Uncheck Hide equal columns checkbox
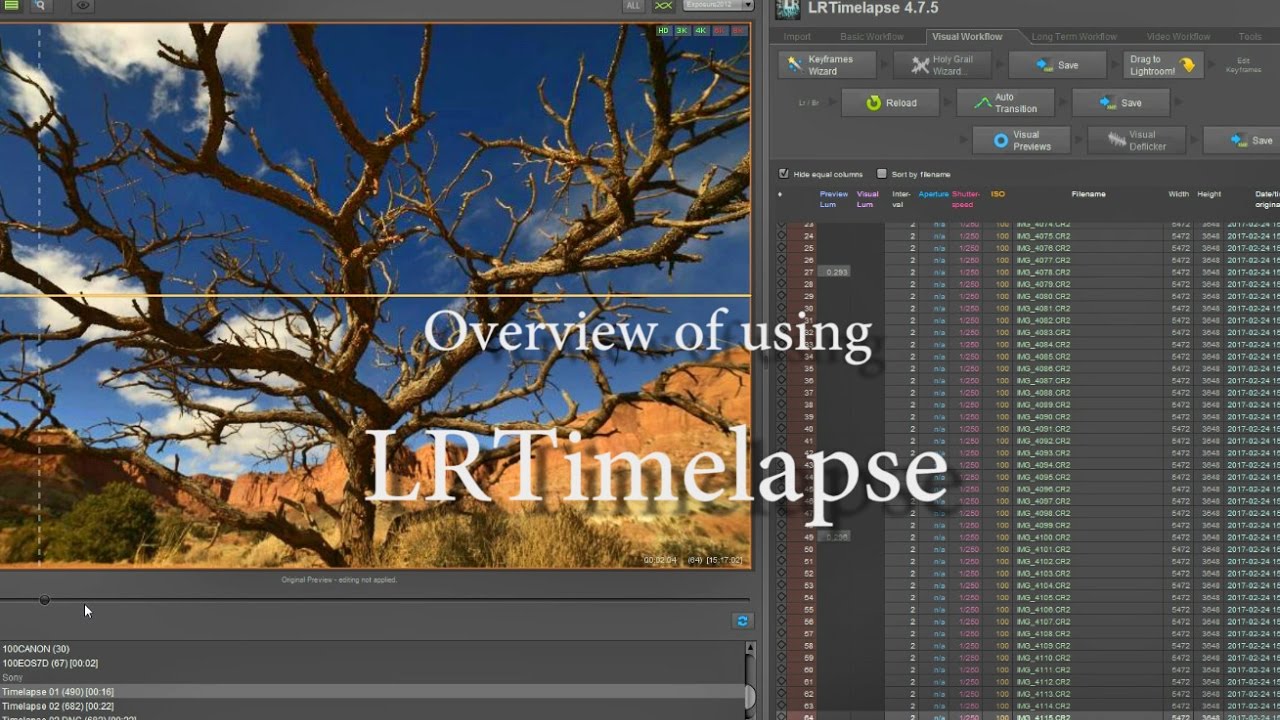Screen dimensions: 1280x720 784,174
